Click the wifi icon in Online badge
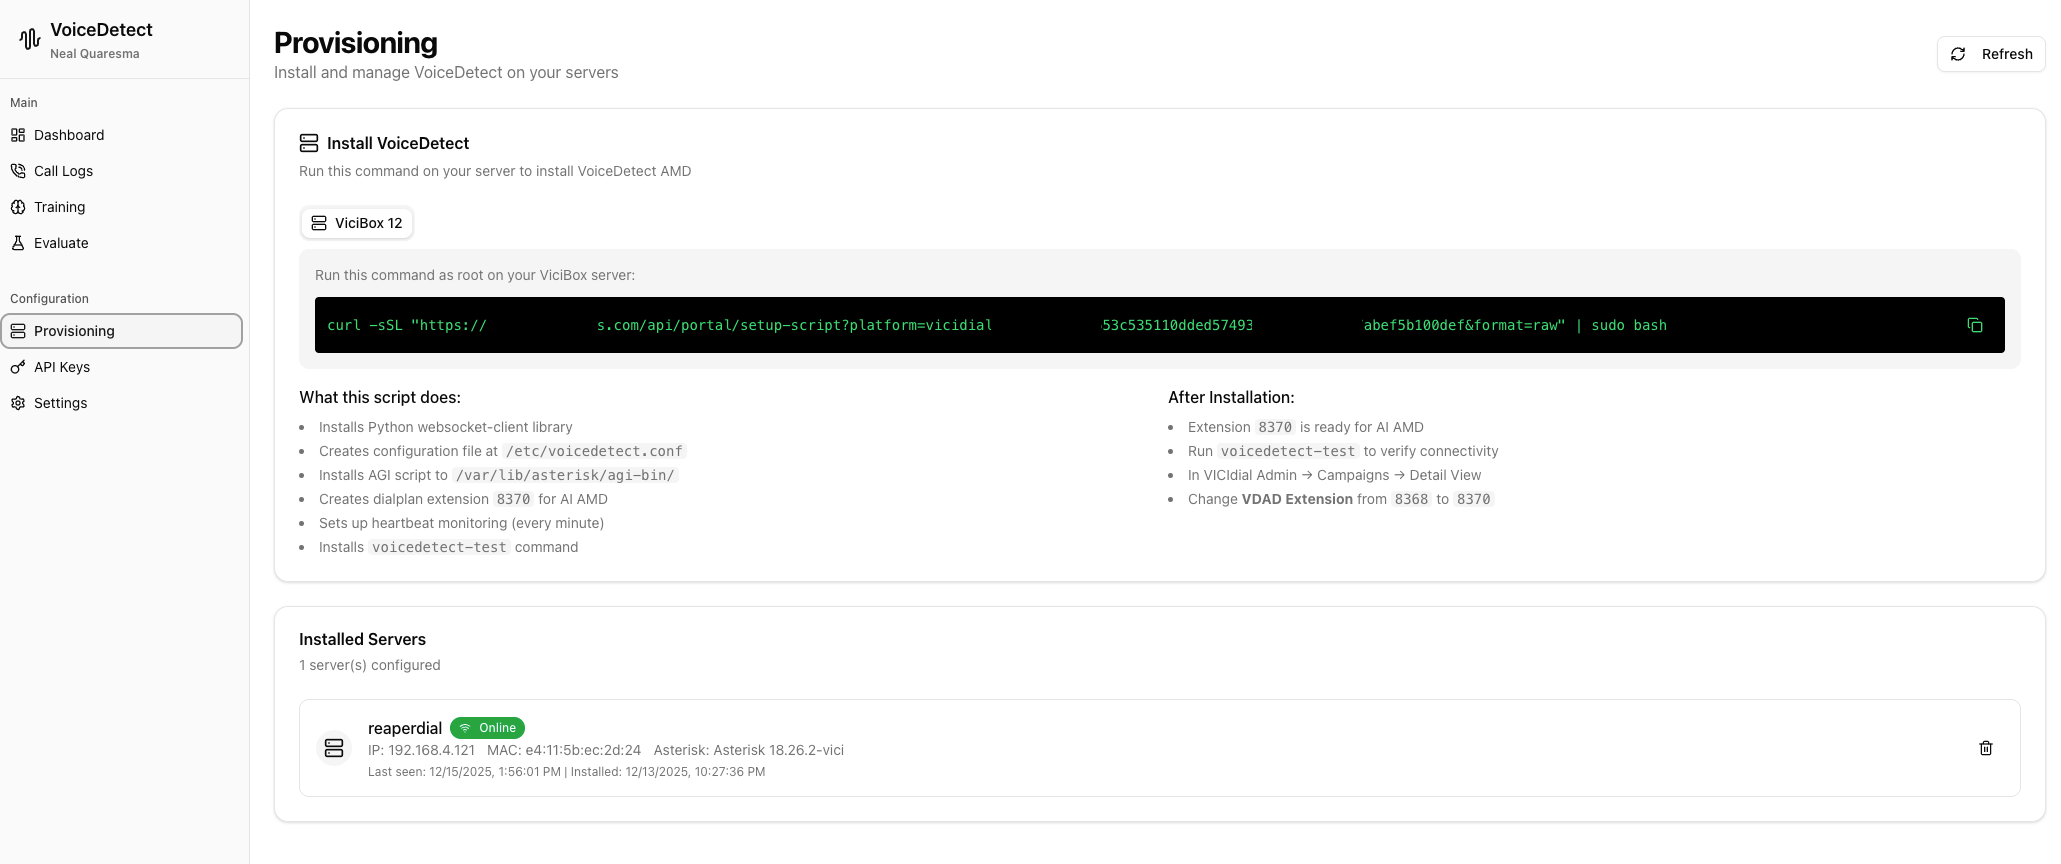Viewport: 2061px width, 864px height. 465,728
